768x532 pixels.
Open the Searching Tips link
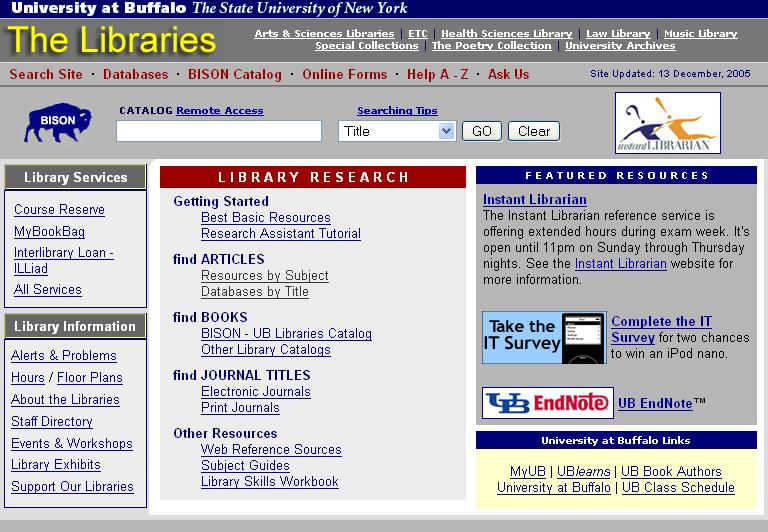(x=397, y=111)
